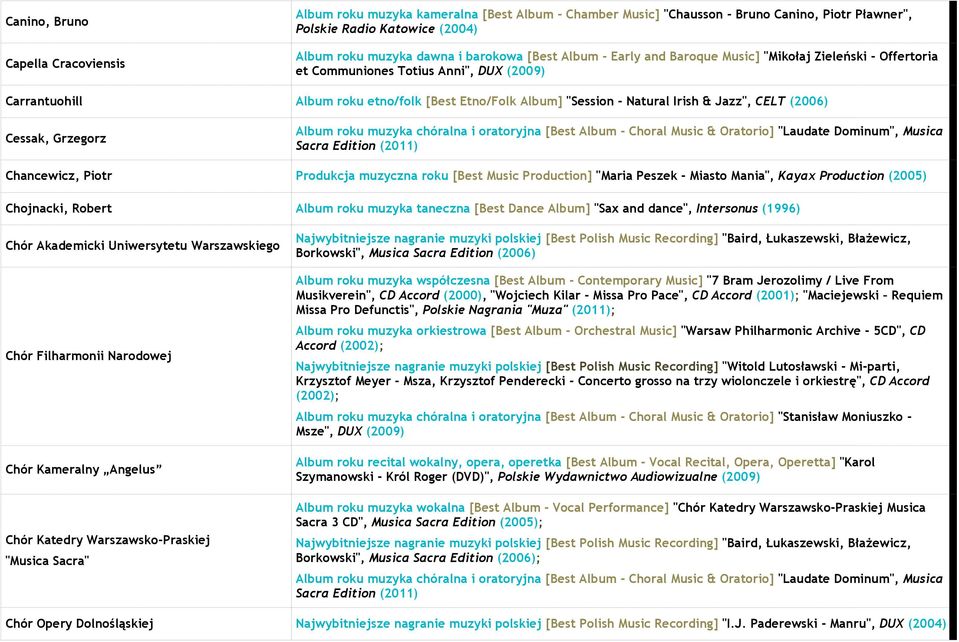Select the name 'Cessak, Grzegorz'
Viewport: 959px width, 642px height.
pos(56,139)
